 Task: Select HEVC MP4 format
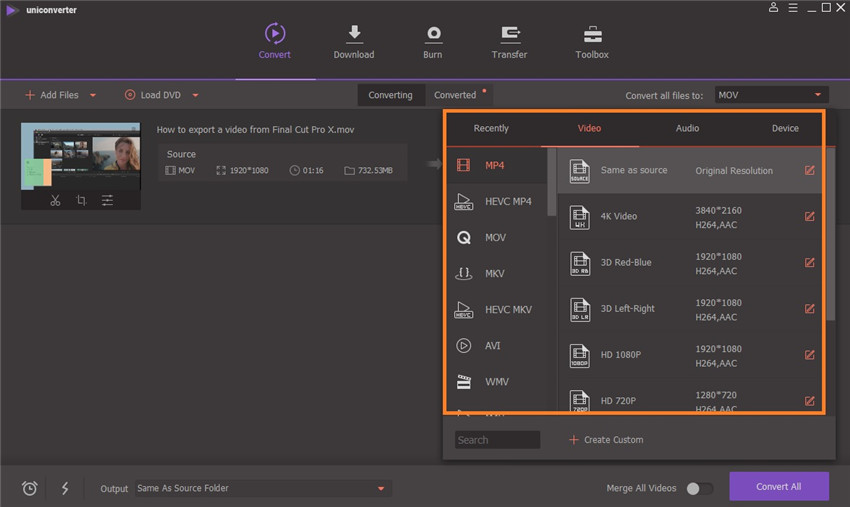click(496, 201)
